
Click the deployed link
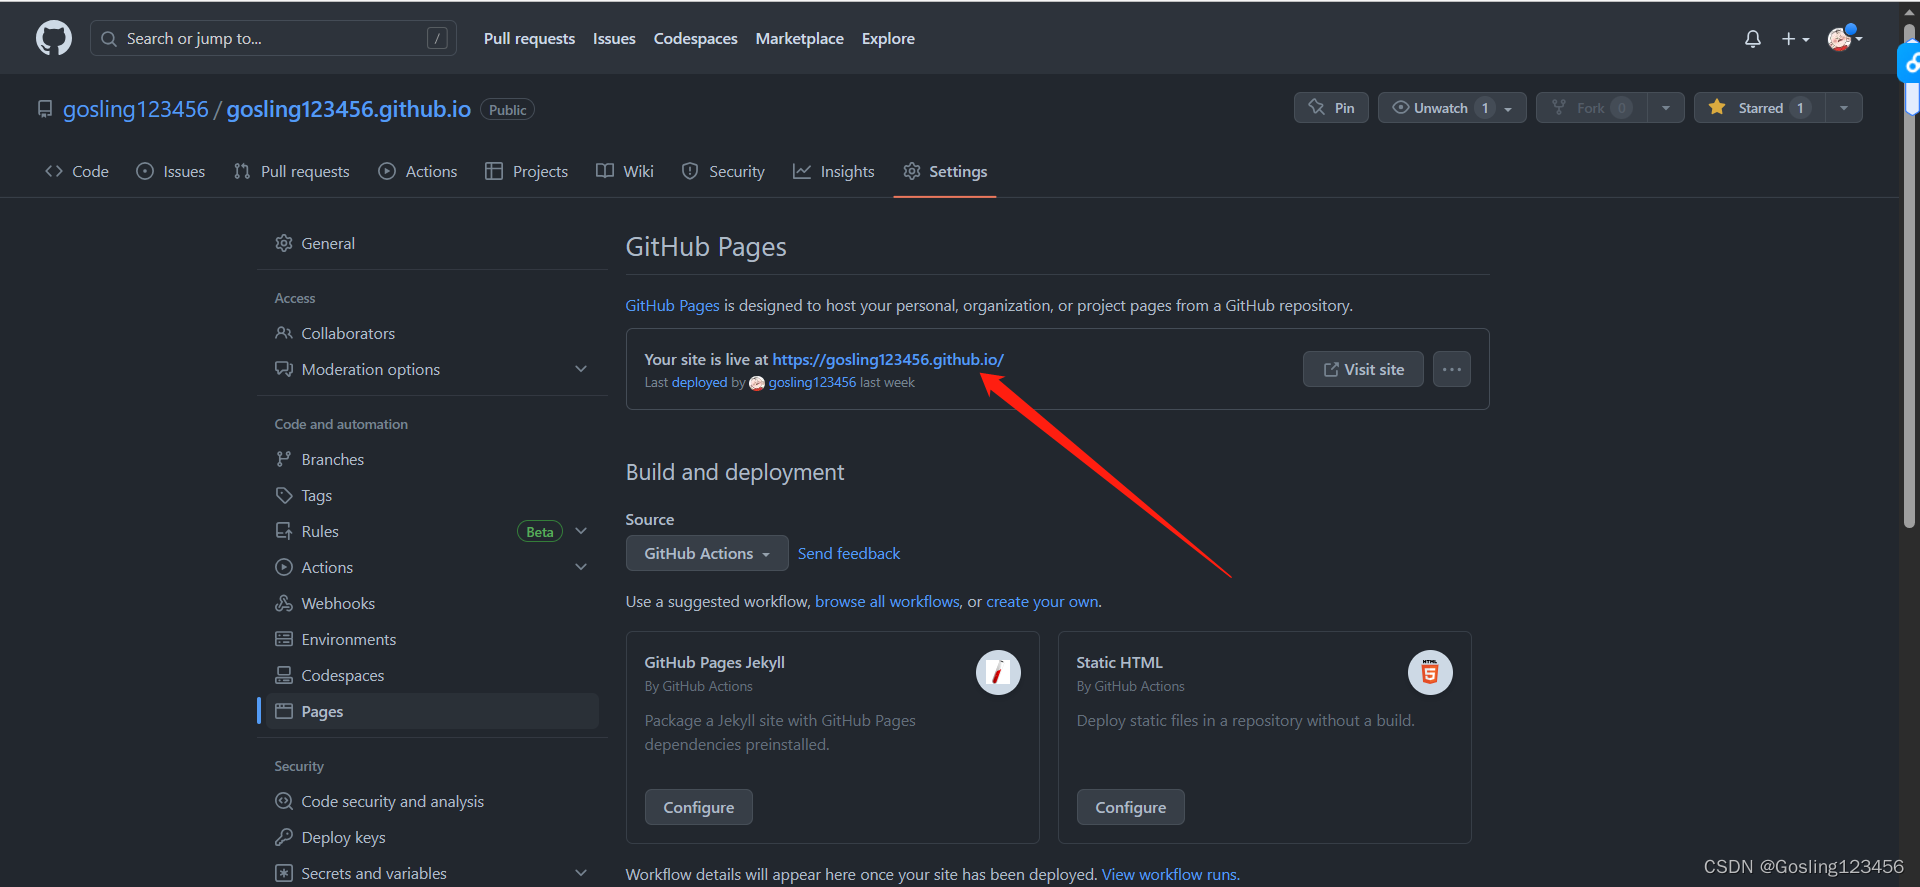click(699, 382)
